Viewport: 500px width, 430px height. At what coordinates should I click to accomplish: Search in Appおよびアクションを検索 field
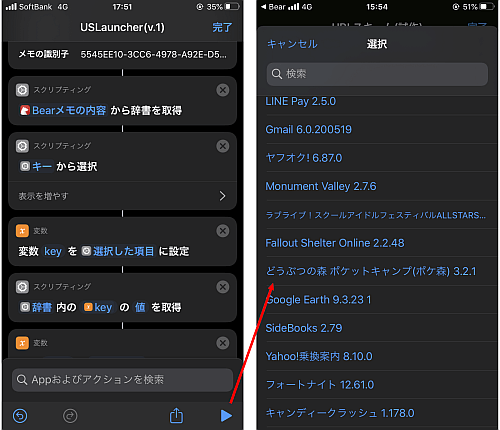[x=122, y=380]
